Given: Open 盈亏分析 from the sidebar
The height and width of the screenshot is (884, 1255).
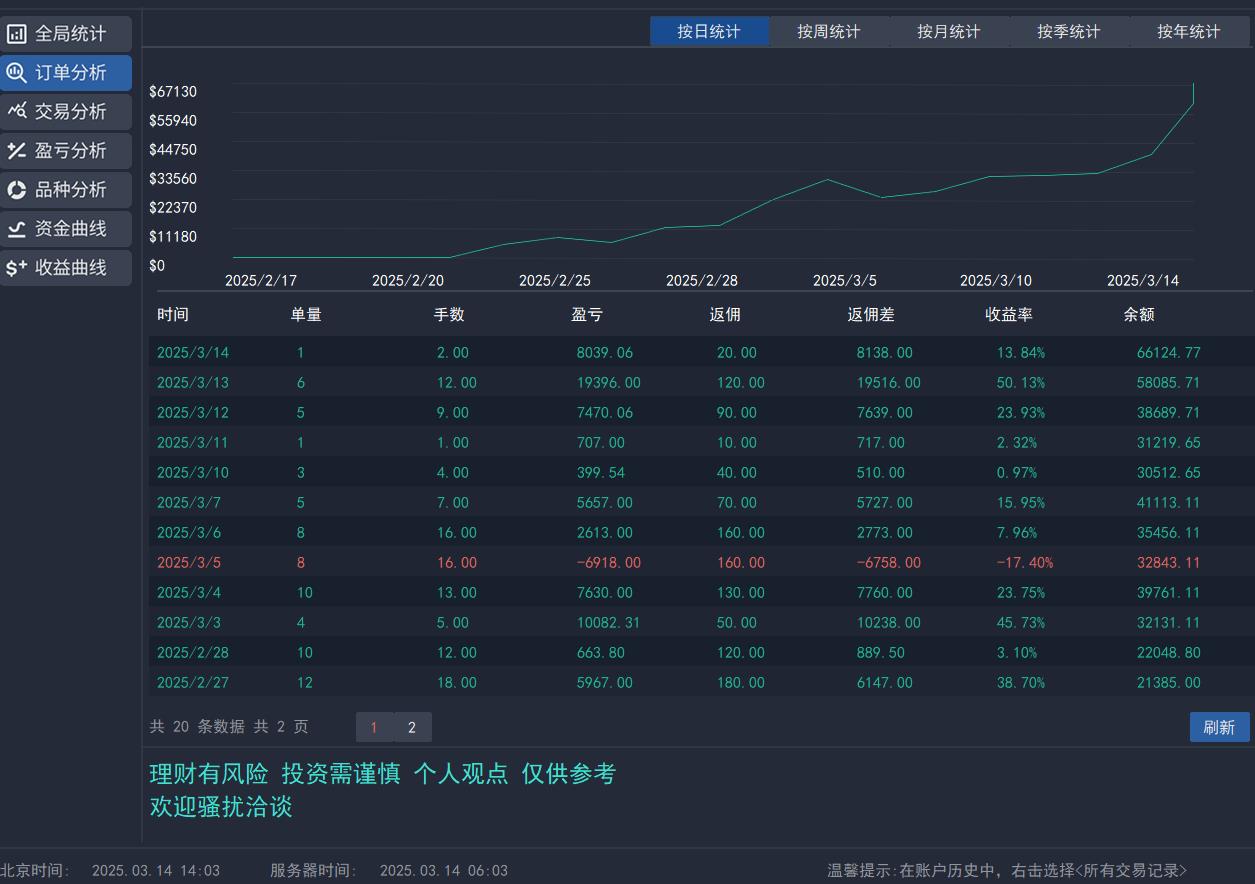Looking at the screenshot, I should [66, 150].
